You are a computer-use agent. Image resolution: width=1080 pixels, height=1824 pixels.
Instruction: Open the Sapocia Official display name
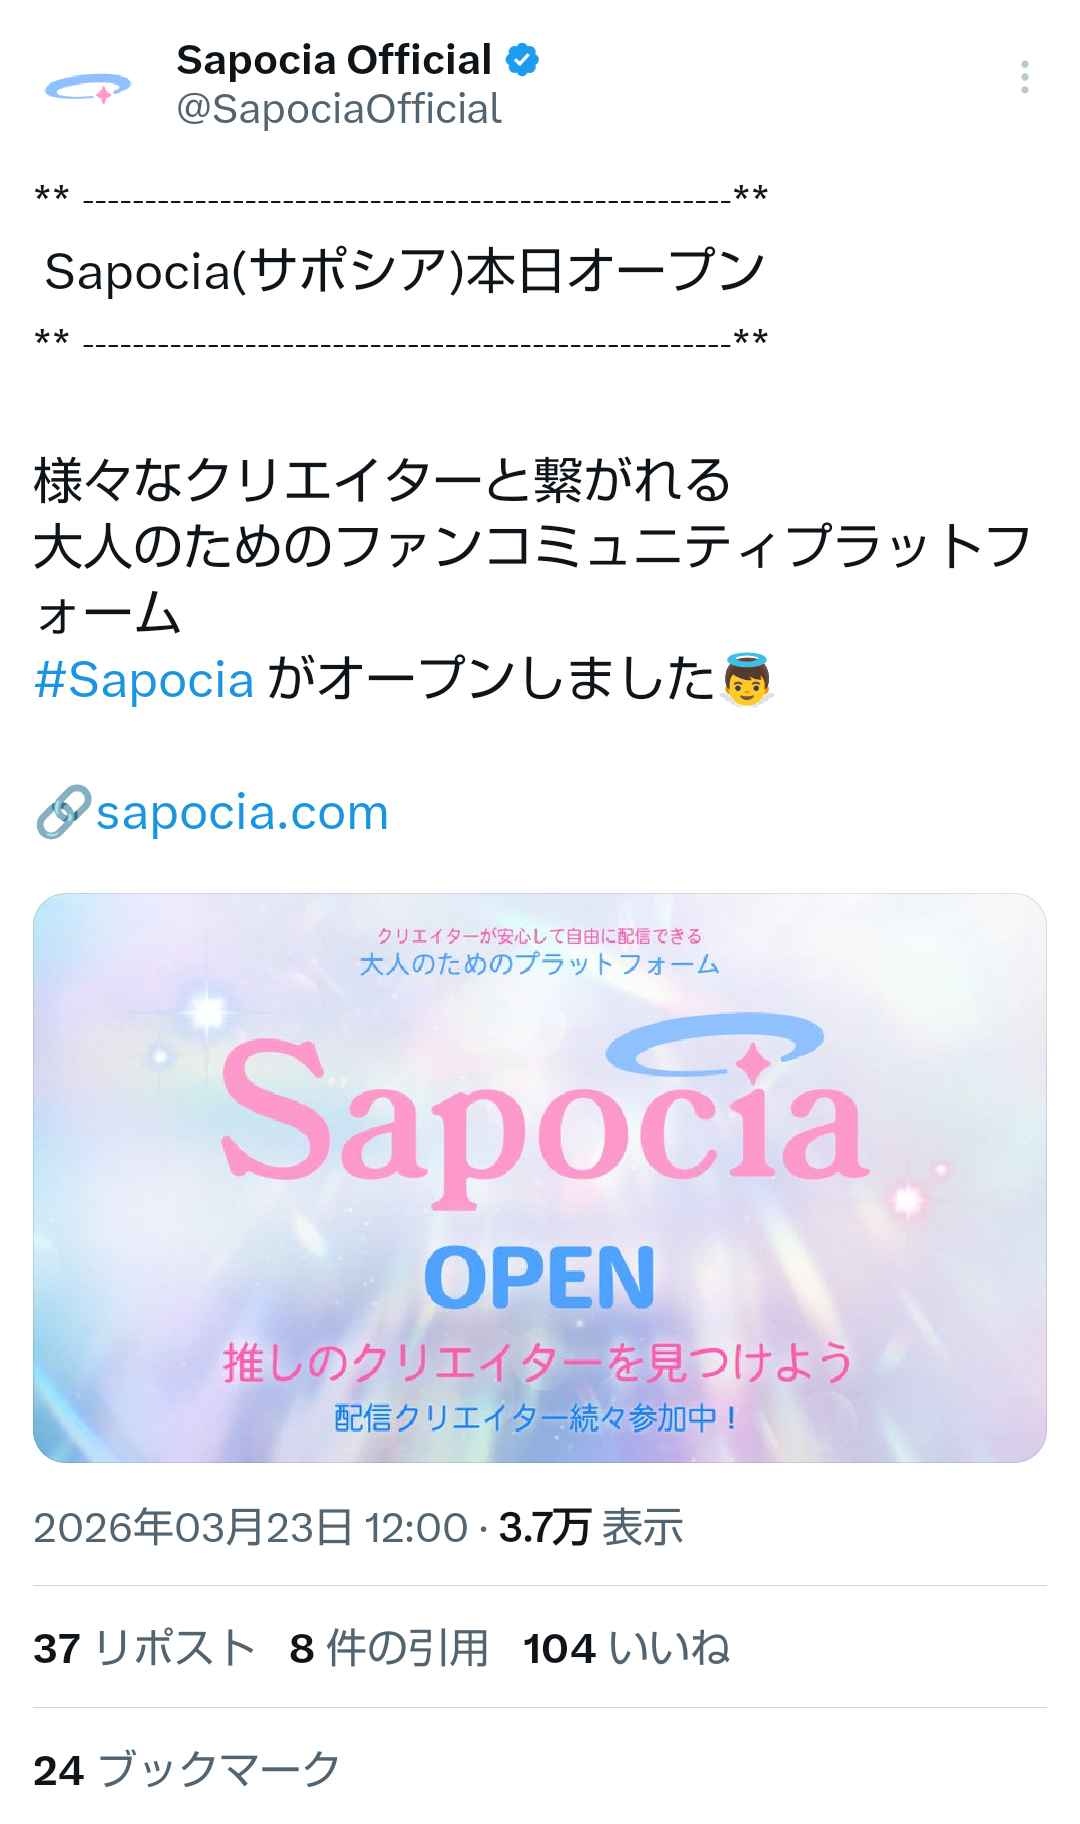pos(334,60)
